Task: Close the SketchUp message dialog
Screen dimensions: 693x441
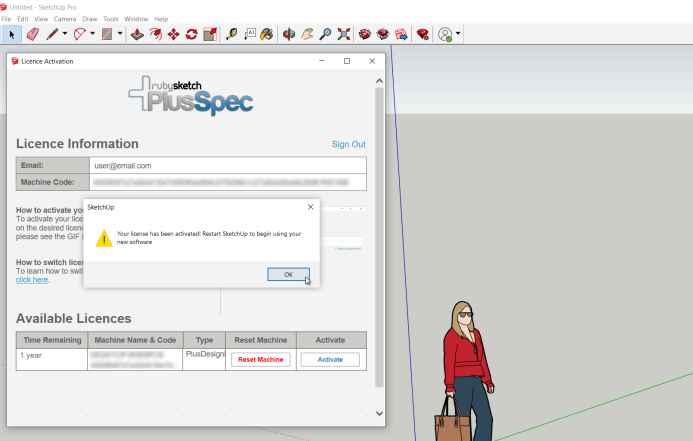Action: (x=310, y=207)
